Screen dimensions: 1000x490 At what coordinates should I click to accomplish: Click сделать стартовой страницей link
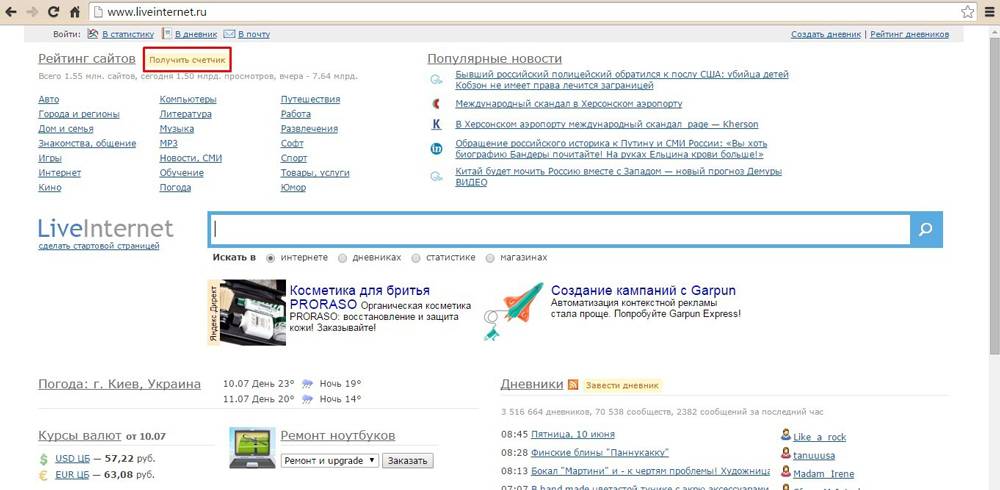[x=99, y=246]
